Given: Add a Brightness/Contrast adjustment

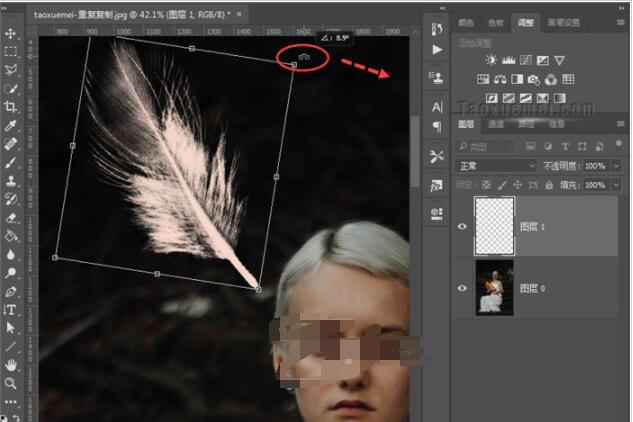Looking at the screenshot, I should [491, 61].
